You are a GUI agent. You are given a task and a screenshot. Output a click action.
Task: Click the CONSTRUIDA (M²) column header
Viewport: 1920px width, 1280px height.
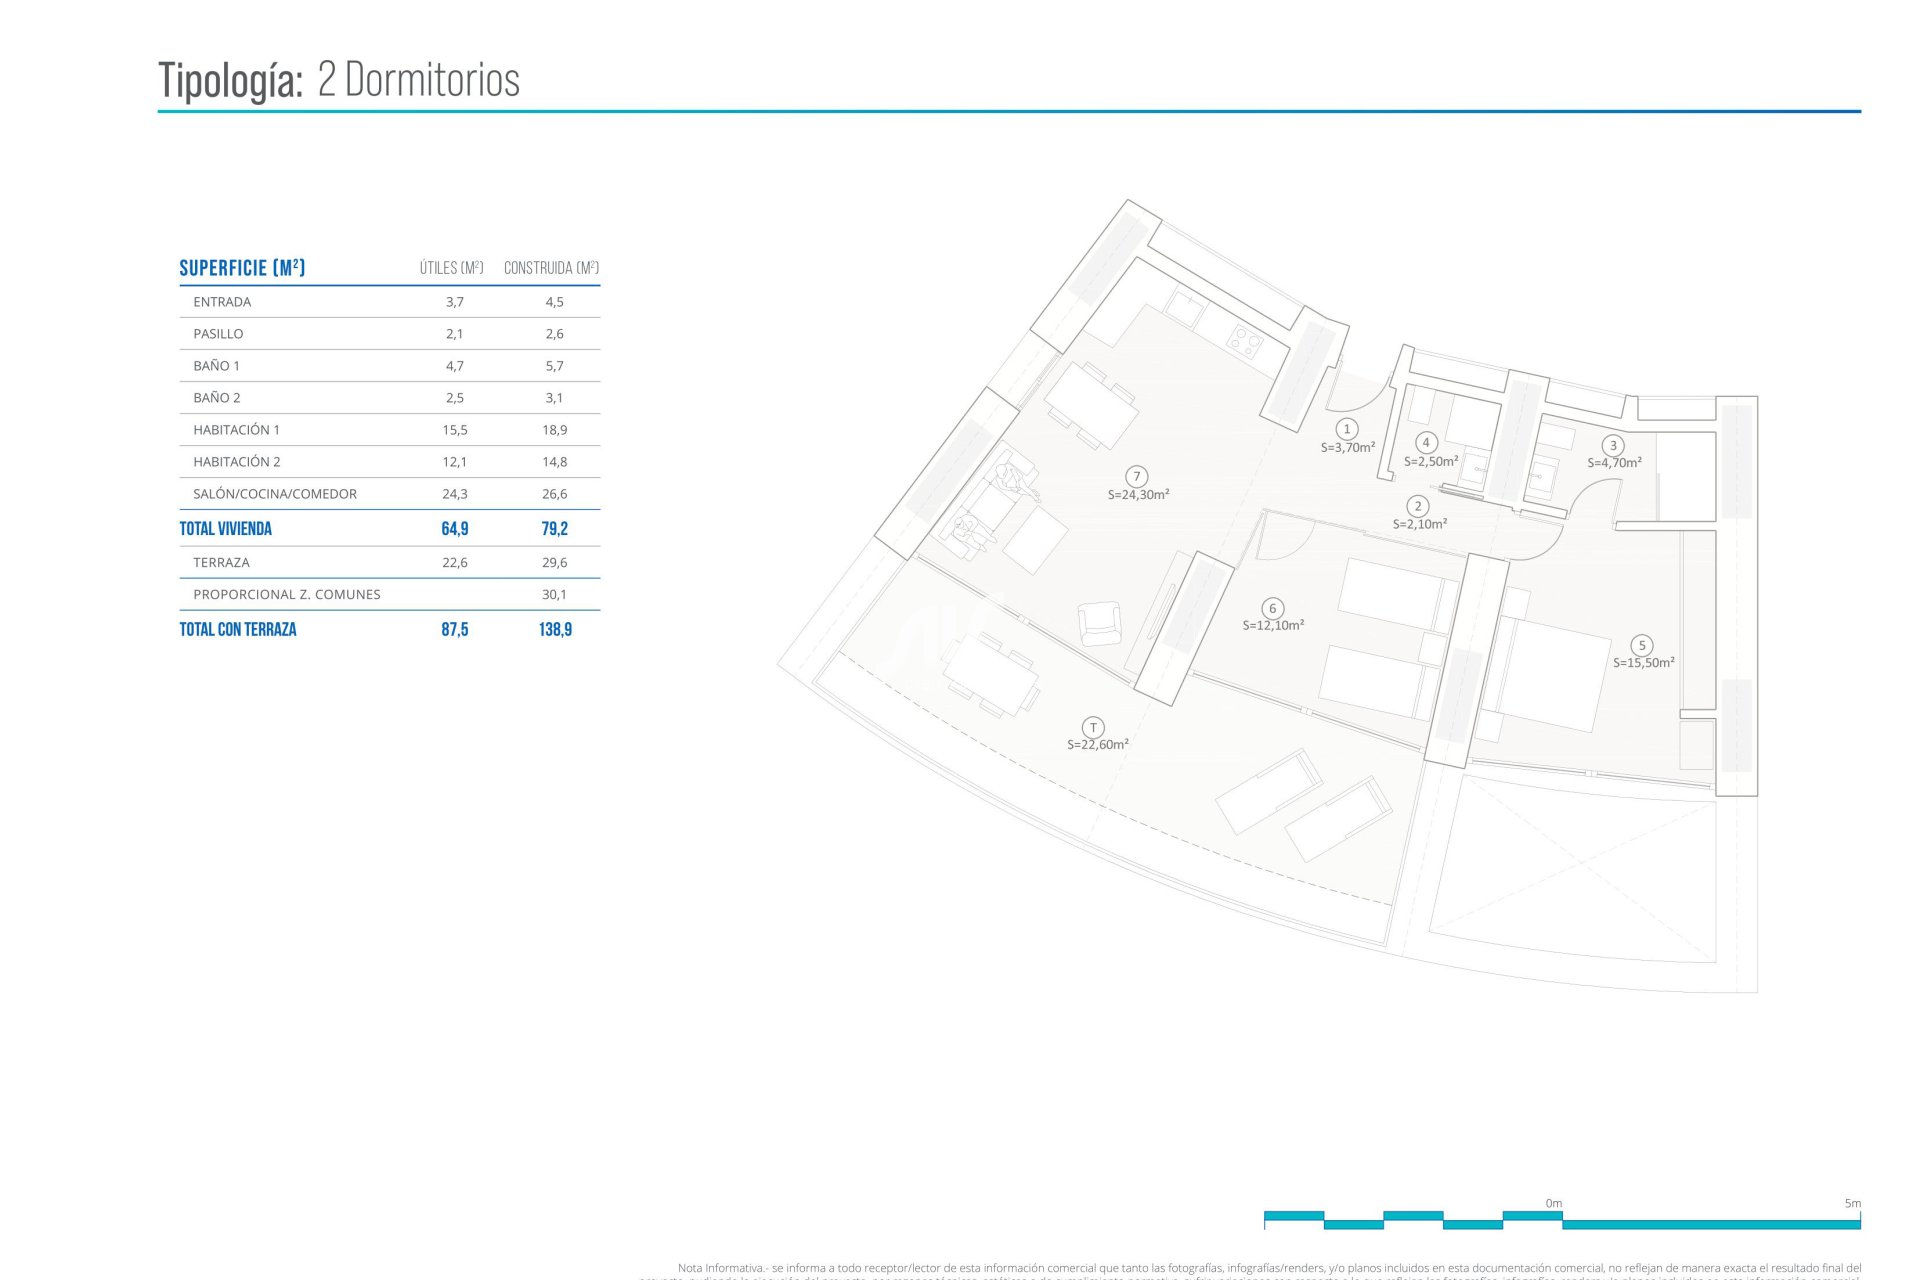coord(551,268)
